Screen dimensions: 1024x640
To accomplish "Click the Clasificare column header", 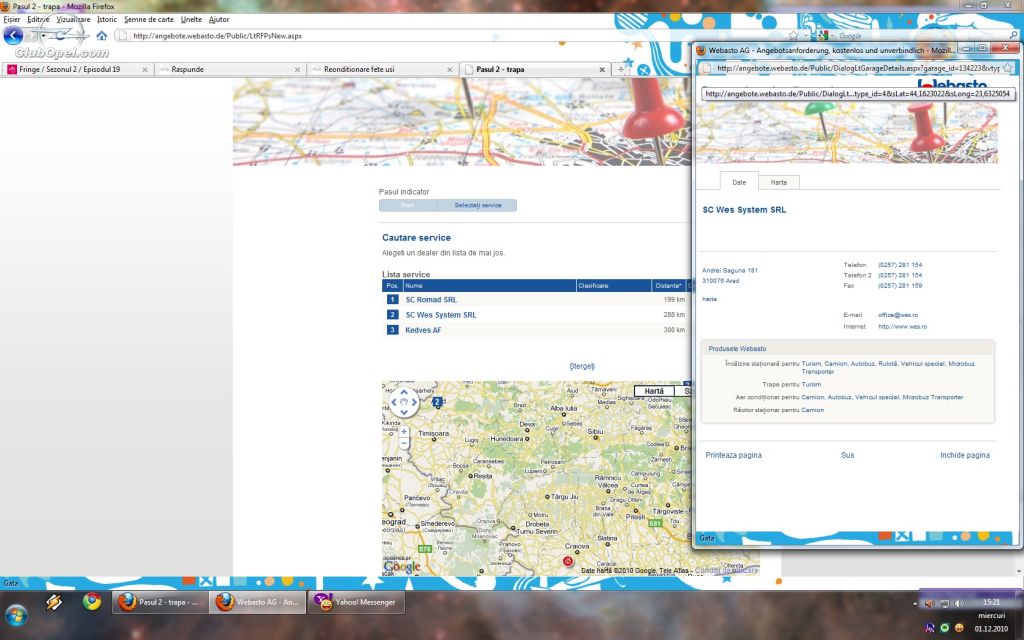I will coord(613,285).
